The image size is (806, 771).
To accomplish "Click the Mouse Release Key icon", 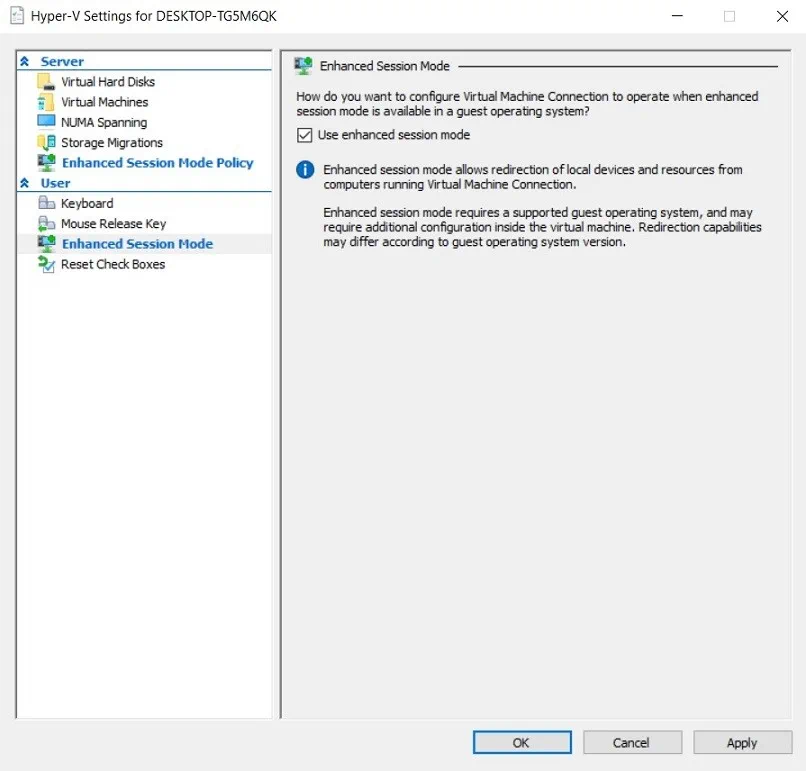I will [x=46, y=224].
